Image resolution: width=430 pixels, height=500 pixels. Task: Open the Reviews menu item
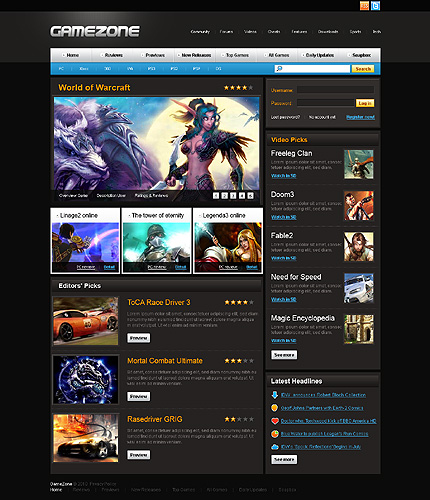pyautogui.click(x=112, y=55)
